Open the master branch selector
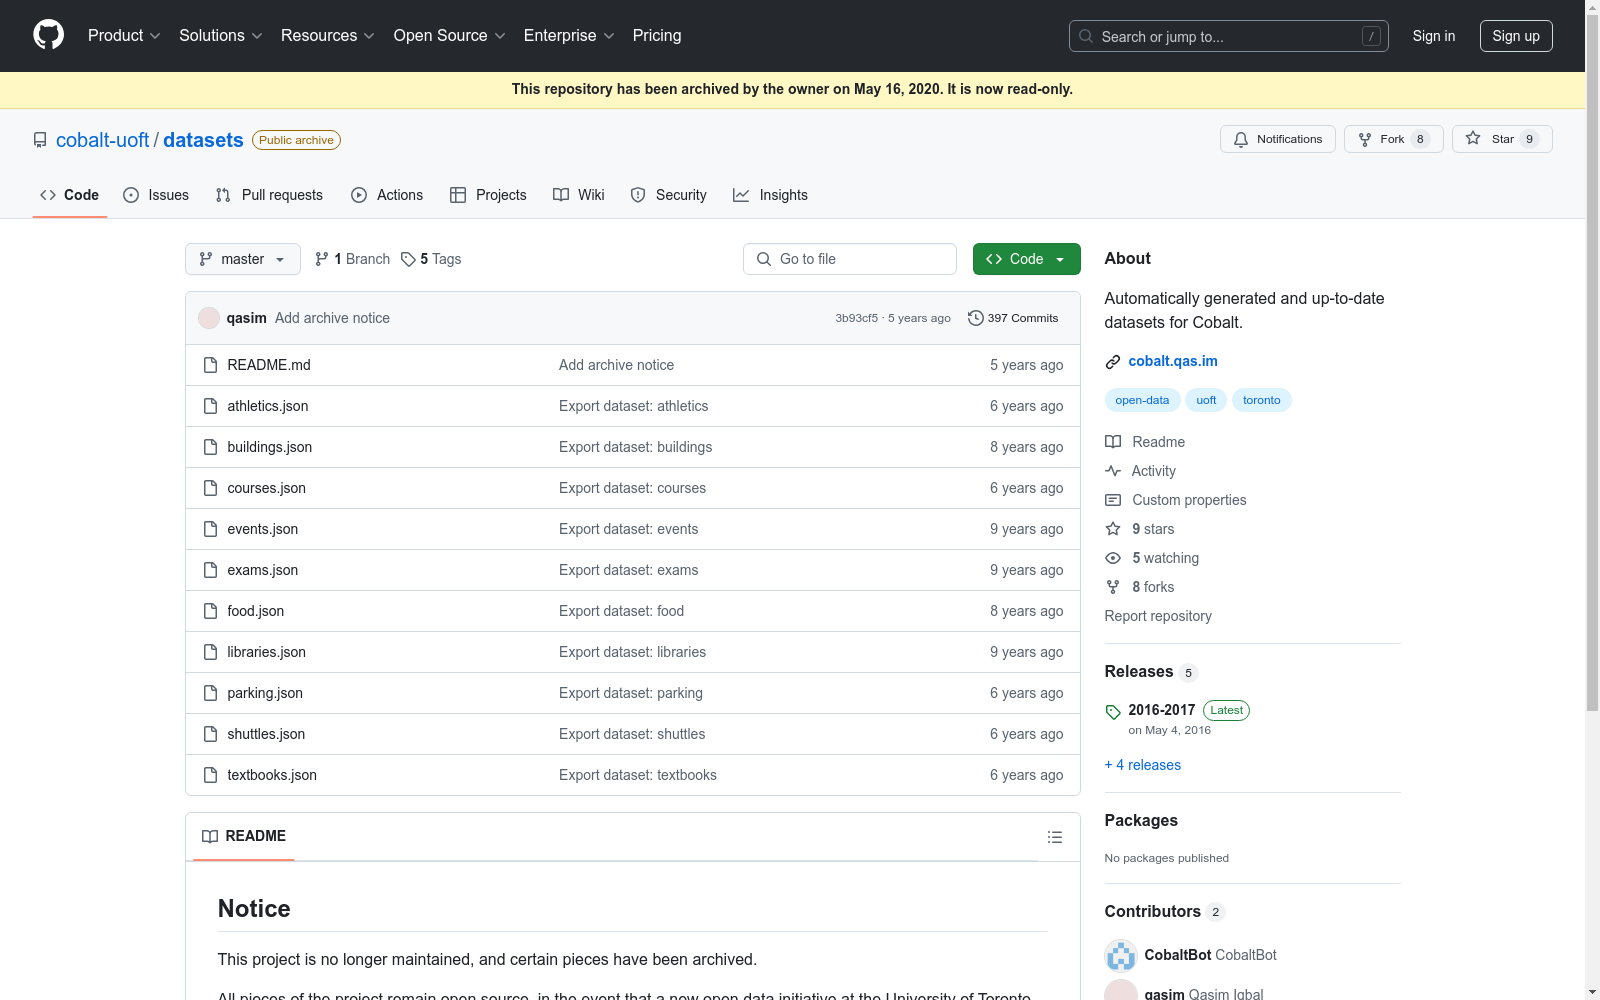Screen dimensions: 1600x1000 (x=243, y=259)
